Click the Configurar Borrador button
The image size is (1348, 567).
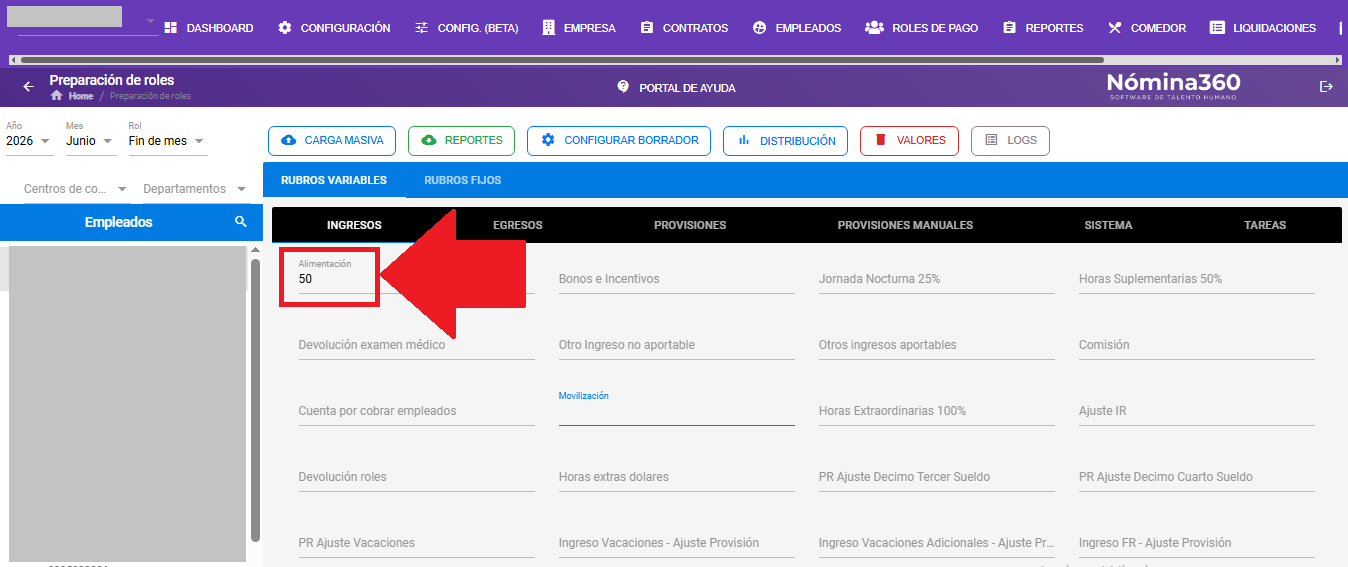point(619,140)
